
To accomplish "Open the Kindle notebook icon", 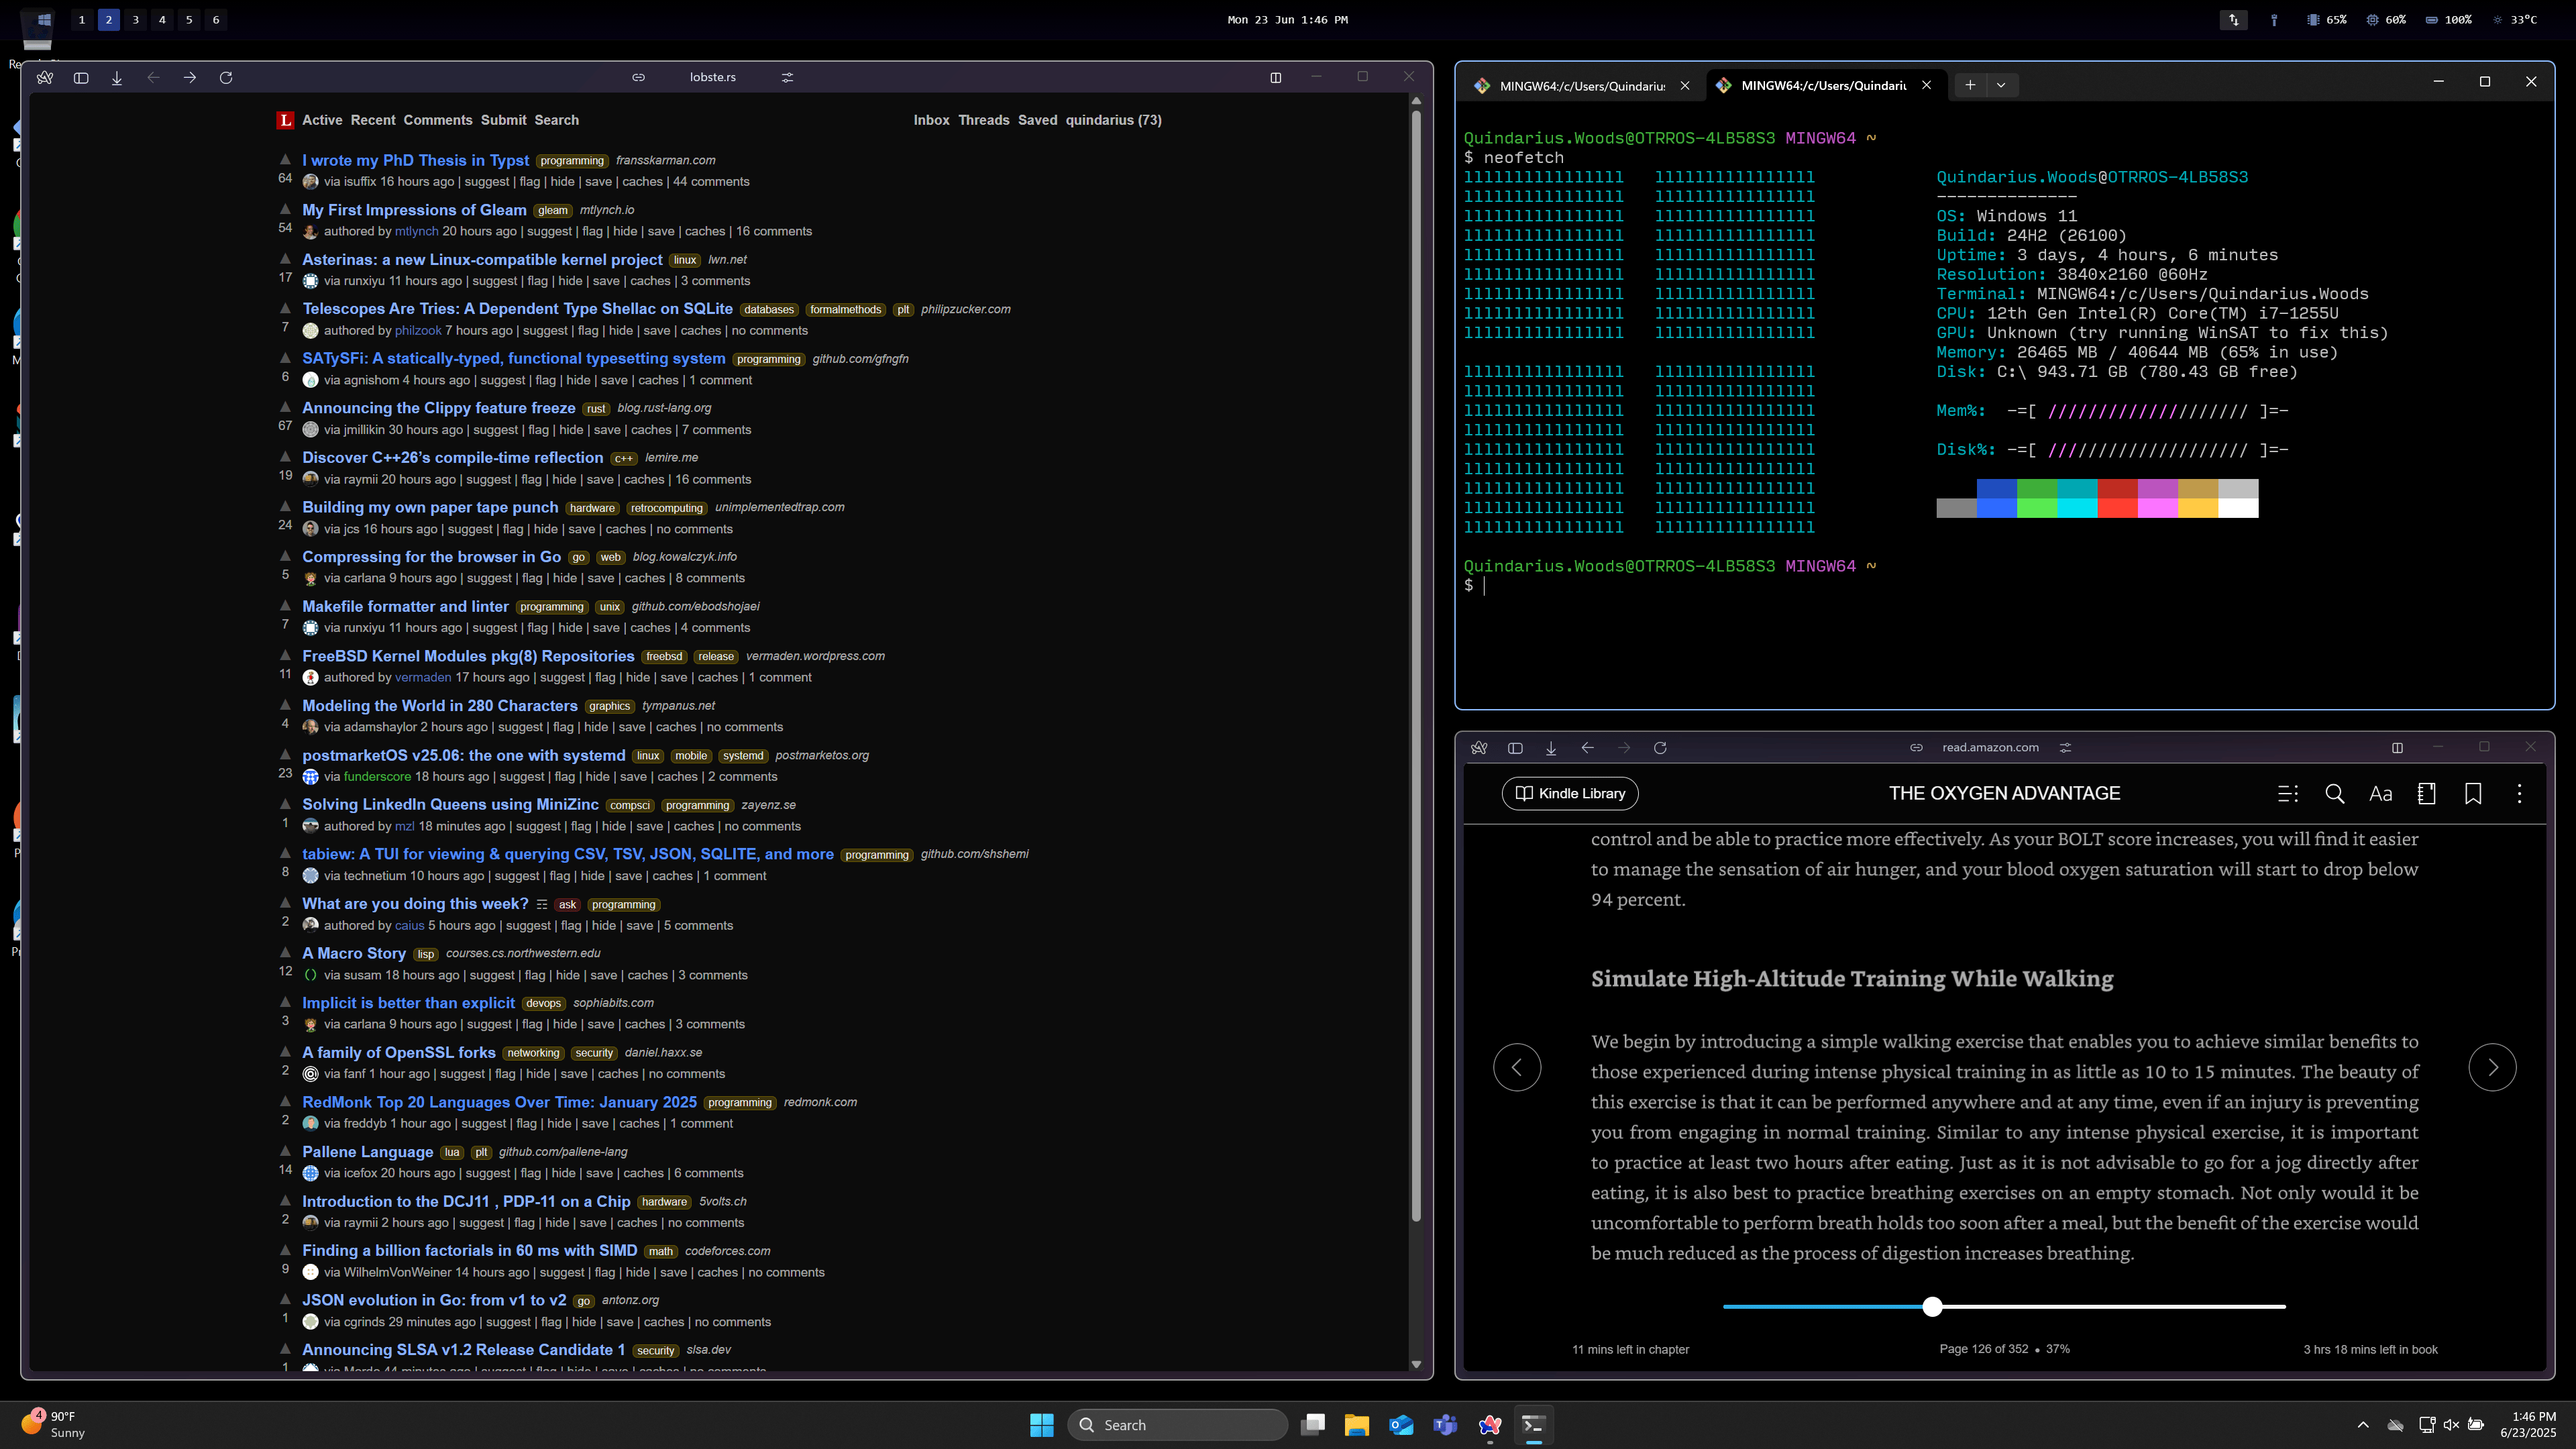I will point(2426,793).
